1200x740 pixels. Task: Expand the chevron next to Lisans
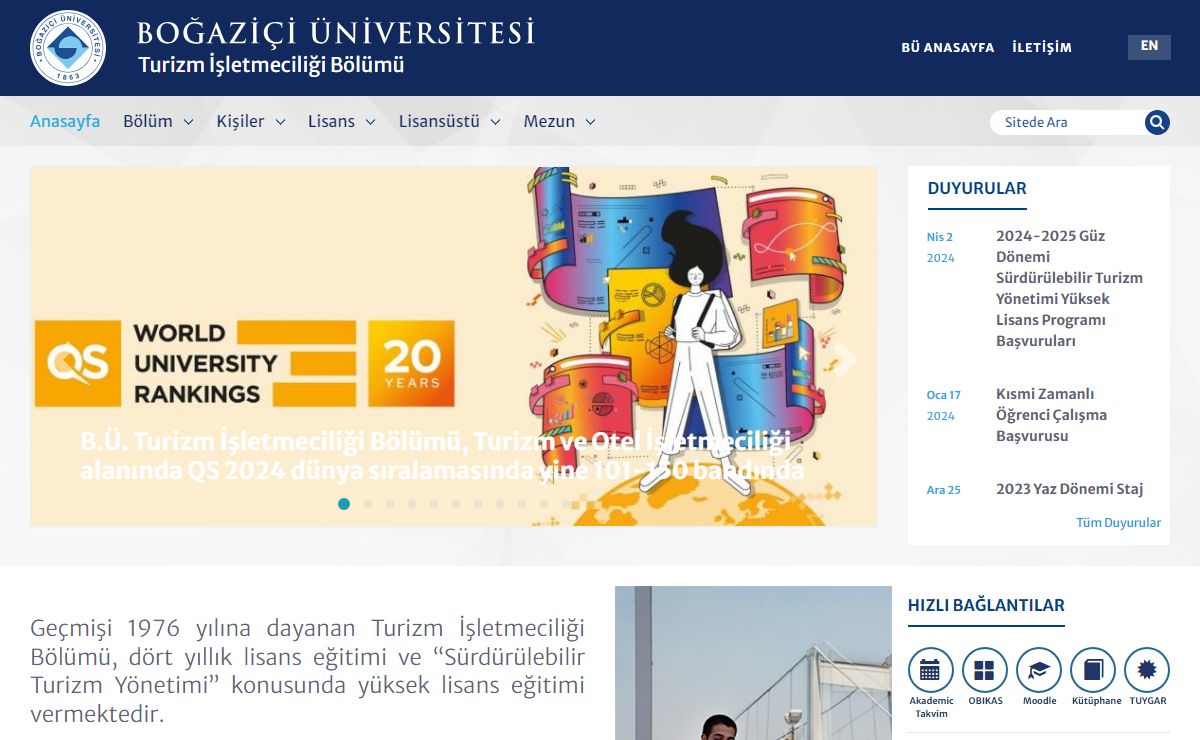click(370, 122)
